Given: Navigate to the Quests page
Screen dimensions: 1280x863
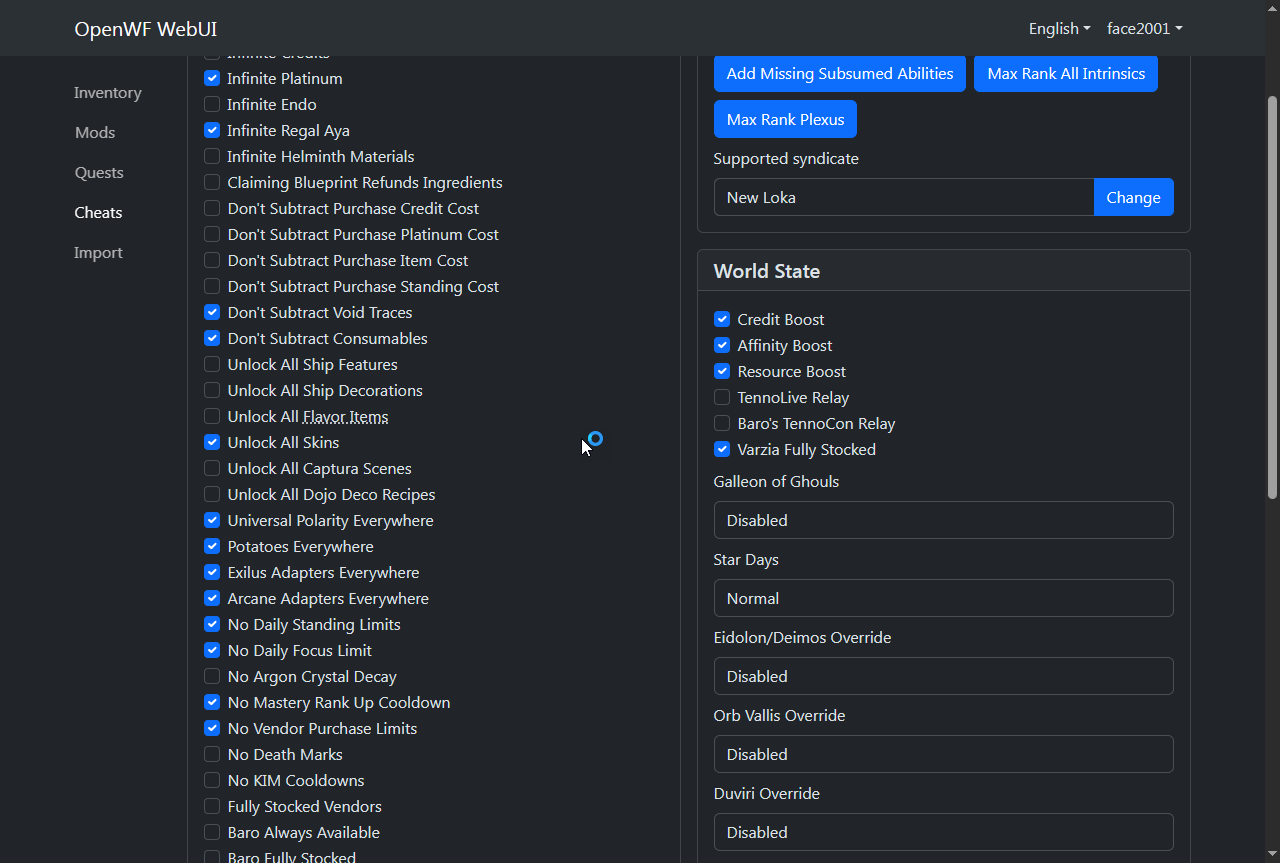Looking at the screenshot, I should coord(99,172).
